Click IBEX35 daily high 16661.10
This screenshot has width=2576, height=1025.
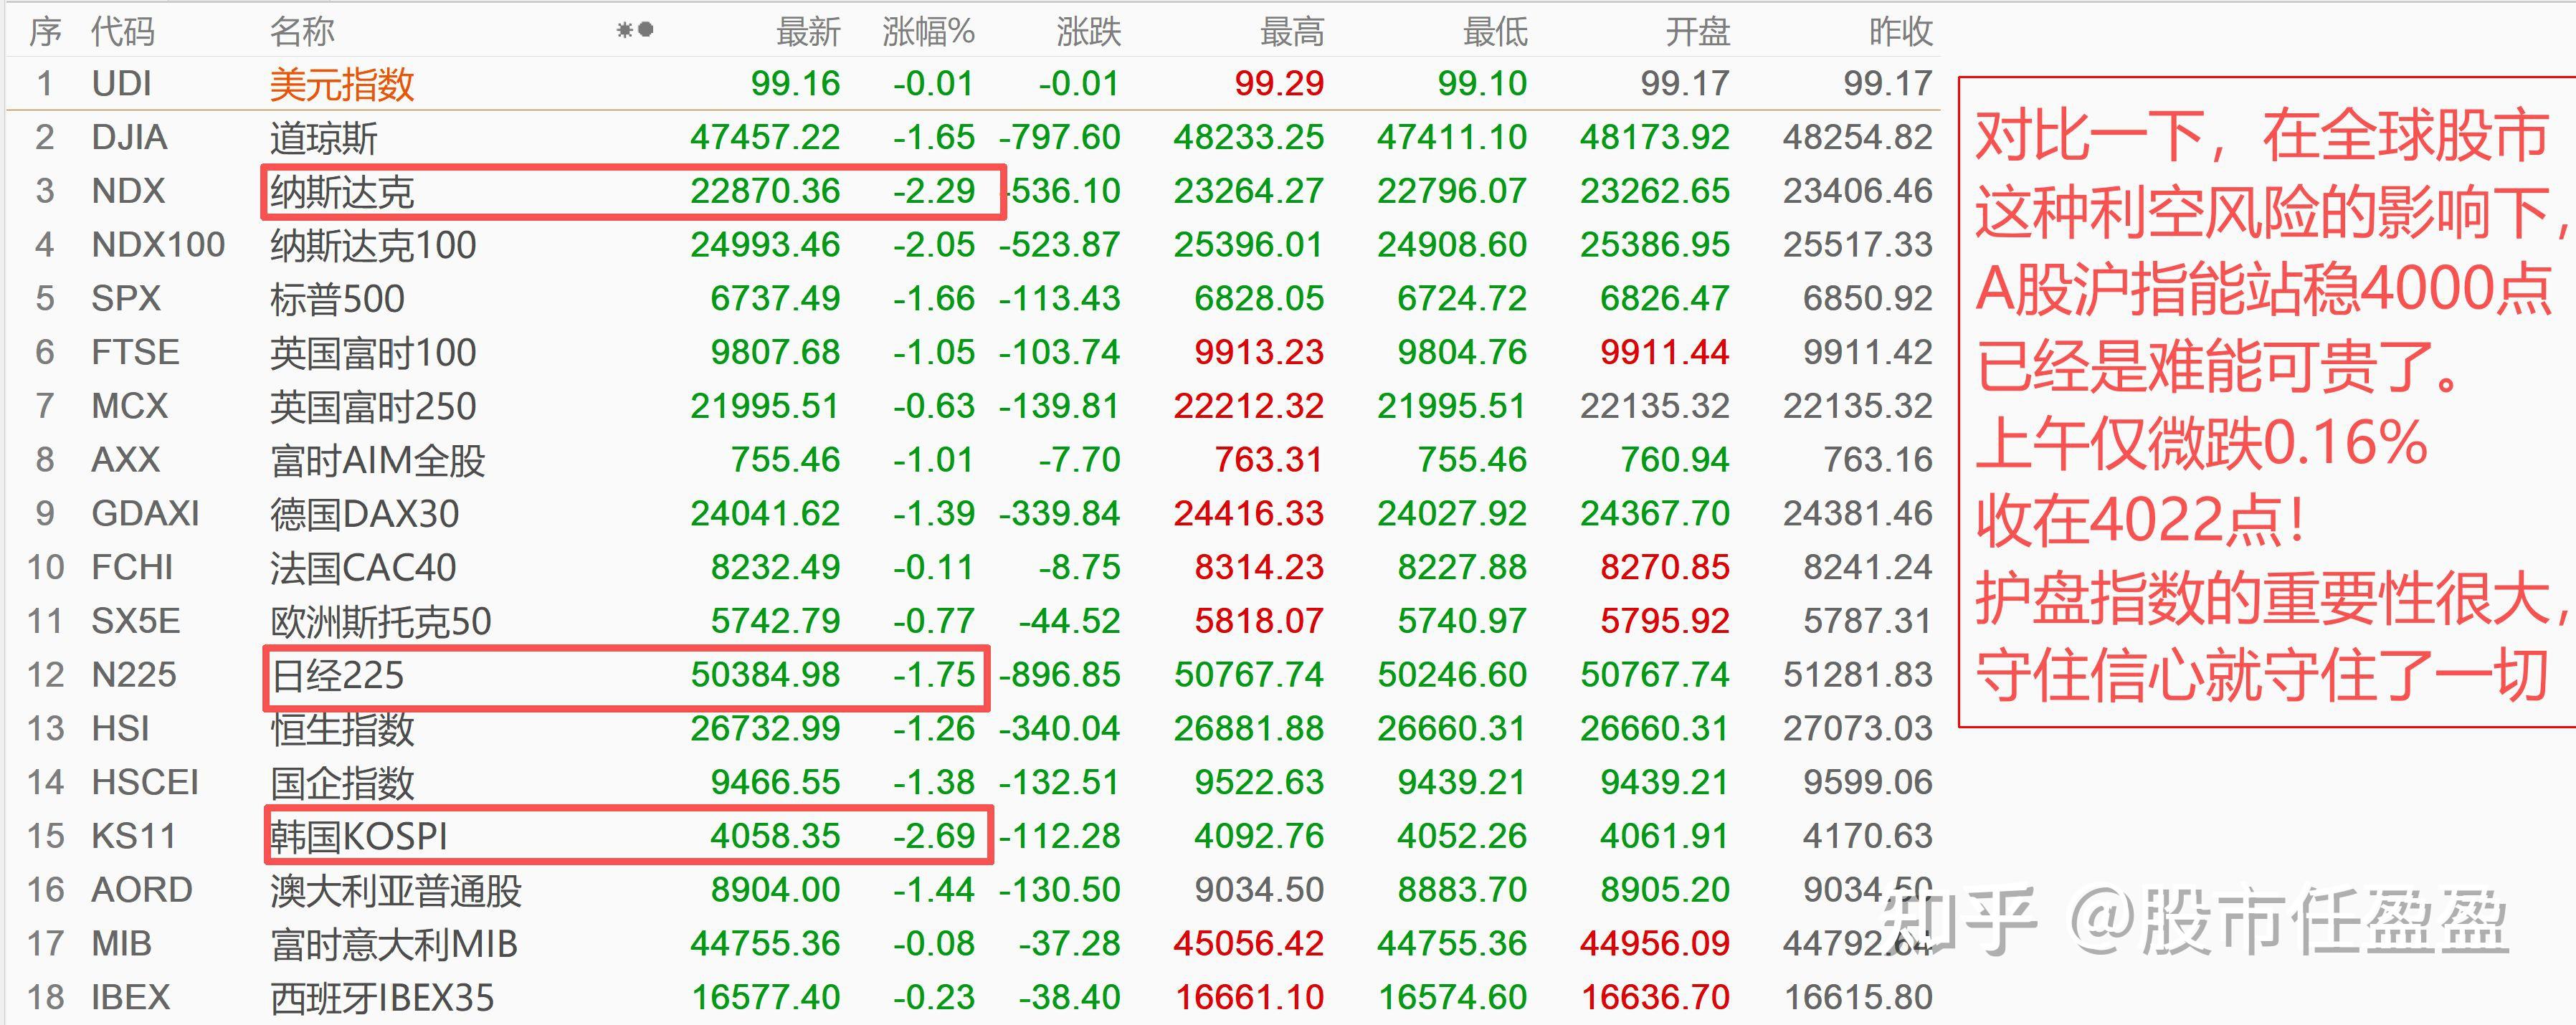(1249, 998)
